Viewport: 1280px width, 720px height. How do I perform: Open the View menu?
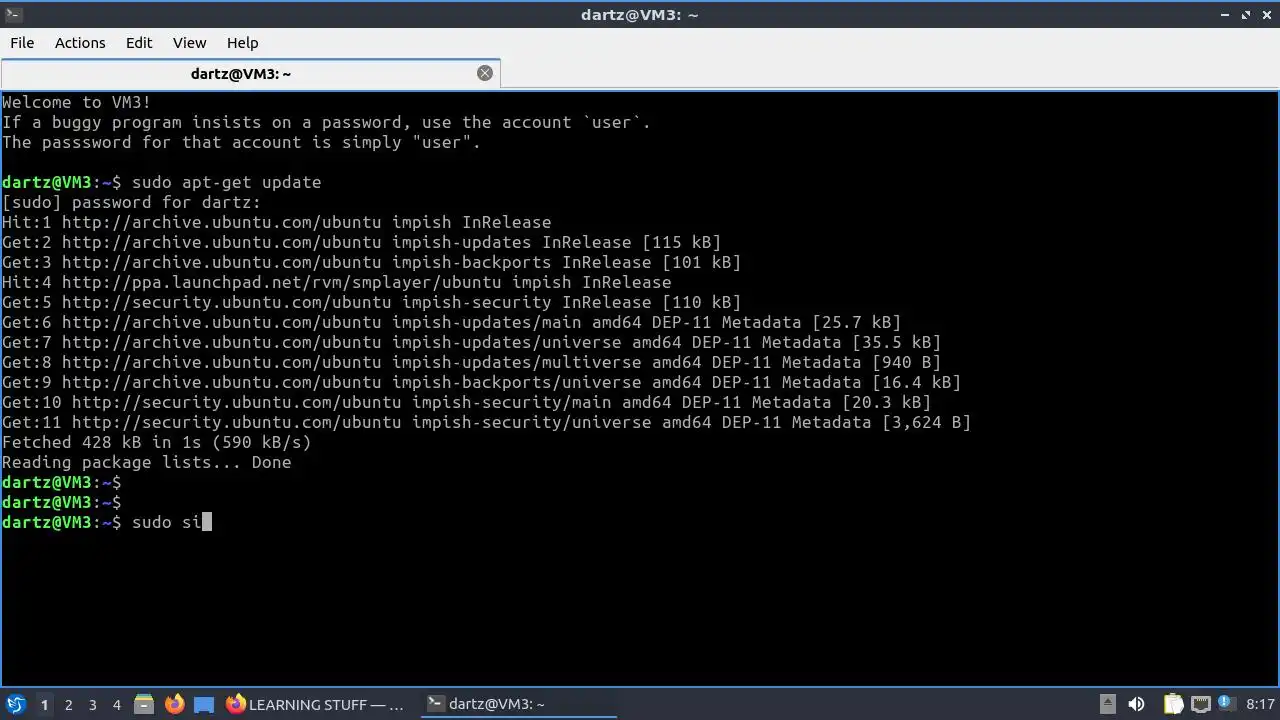point(189,43)
